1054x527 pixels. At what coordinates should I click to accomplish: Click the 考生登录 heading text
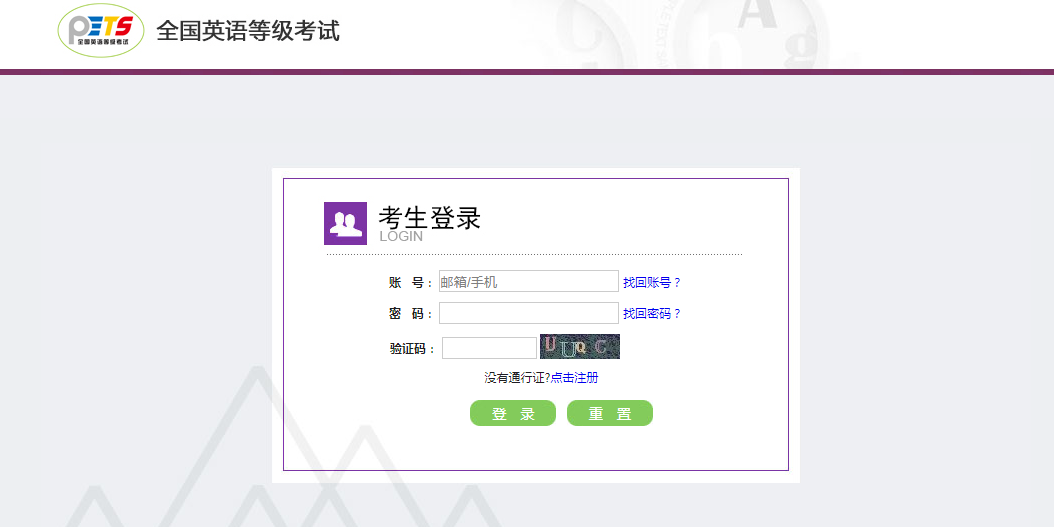tap(430, 217)
